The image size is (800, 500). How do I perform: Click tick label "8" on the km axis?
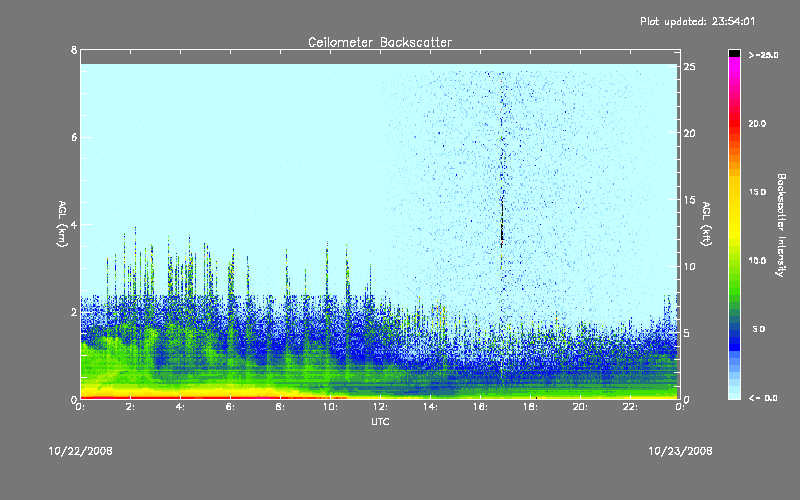[x=74, y=50]
